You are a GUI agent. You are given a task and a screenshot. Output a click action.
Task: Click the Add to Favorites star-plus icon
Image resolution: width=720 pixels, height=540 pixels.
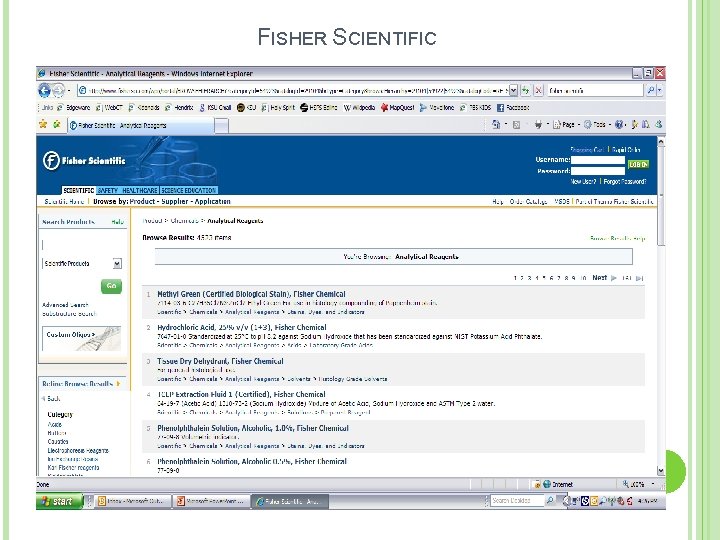click(57, 124)
